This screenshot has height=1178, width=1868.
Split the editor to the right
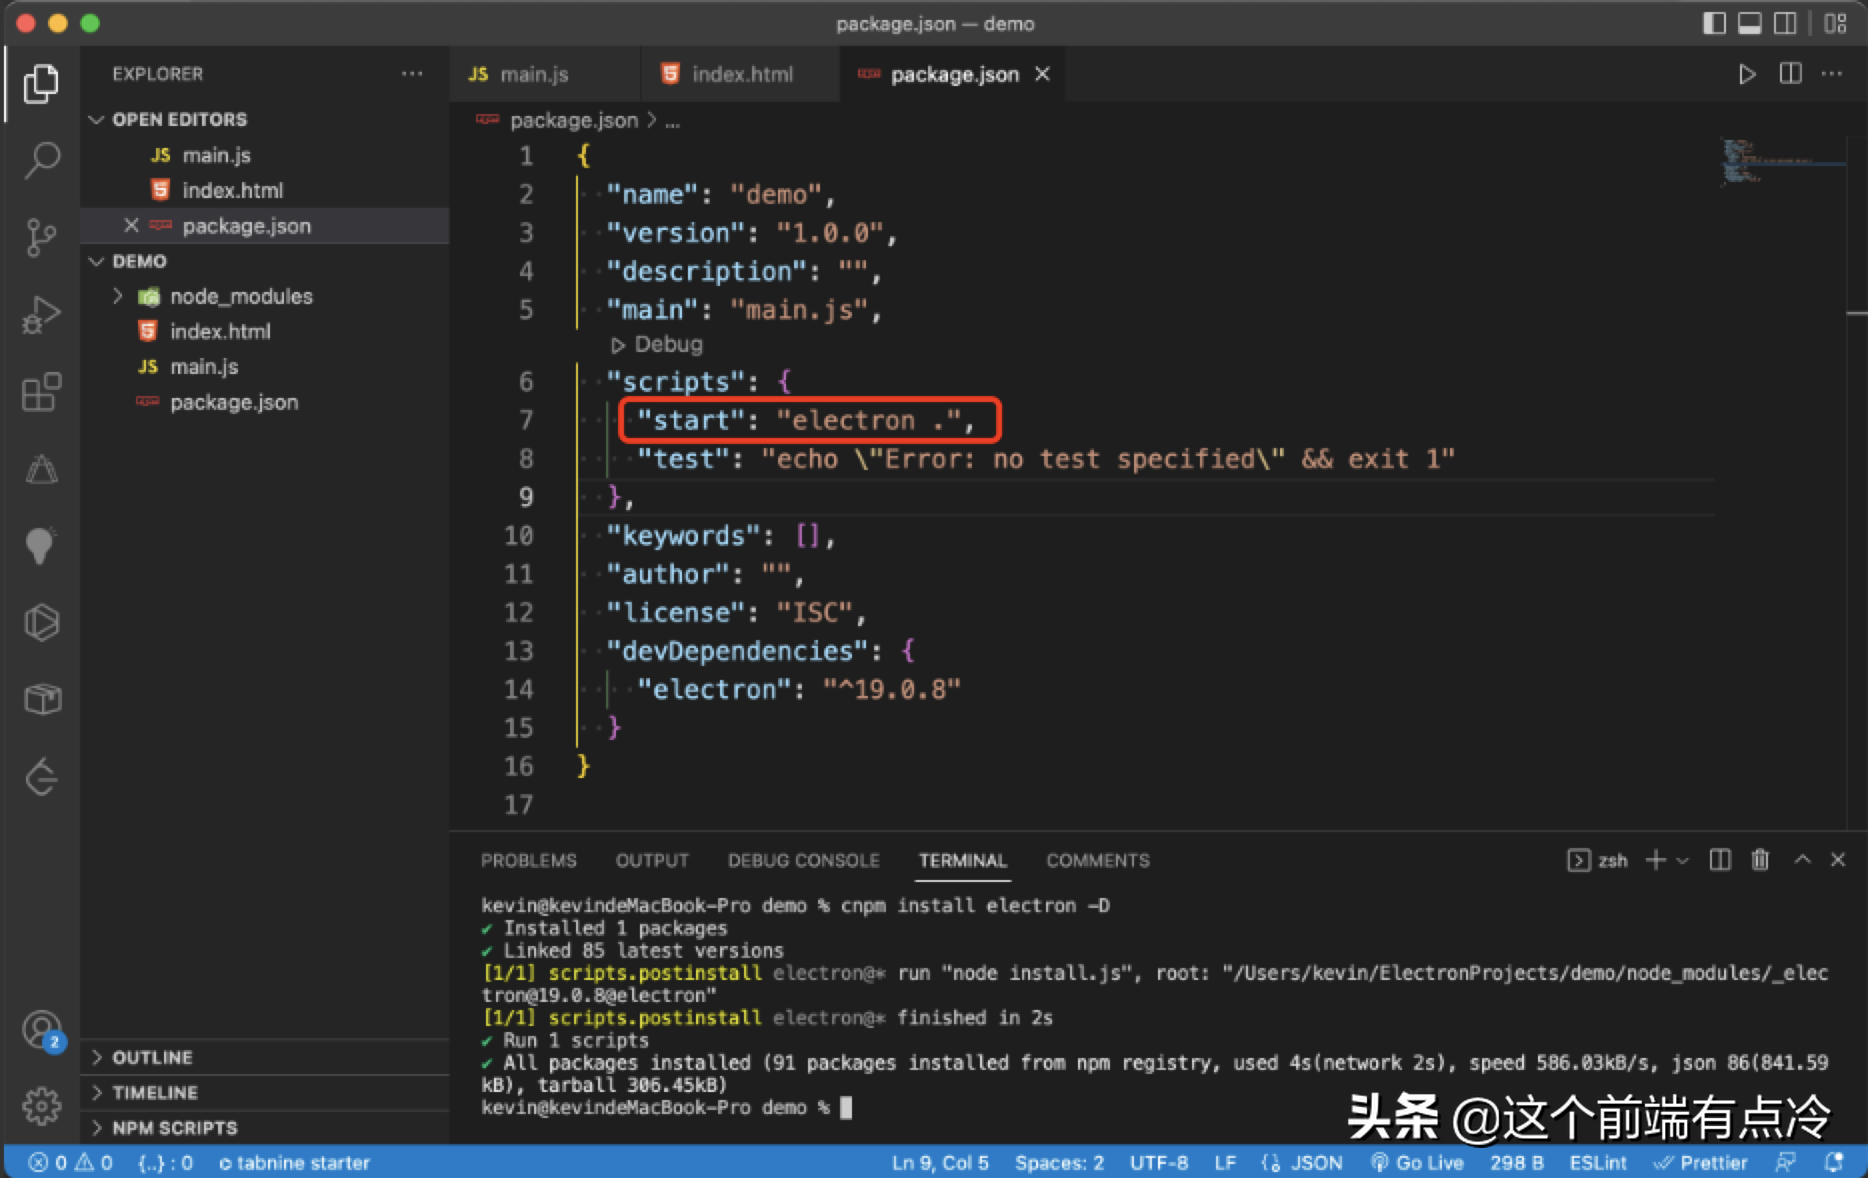1790,74
